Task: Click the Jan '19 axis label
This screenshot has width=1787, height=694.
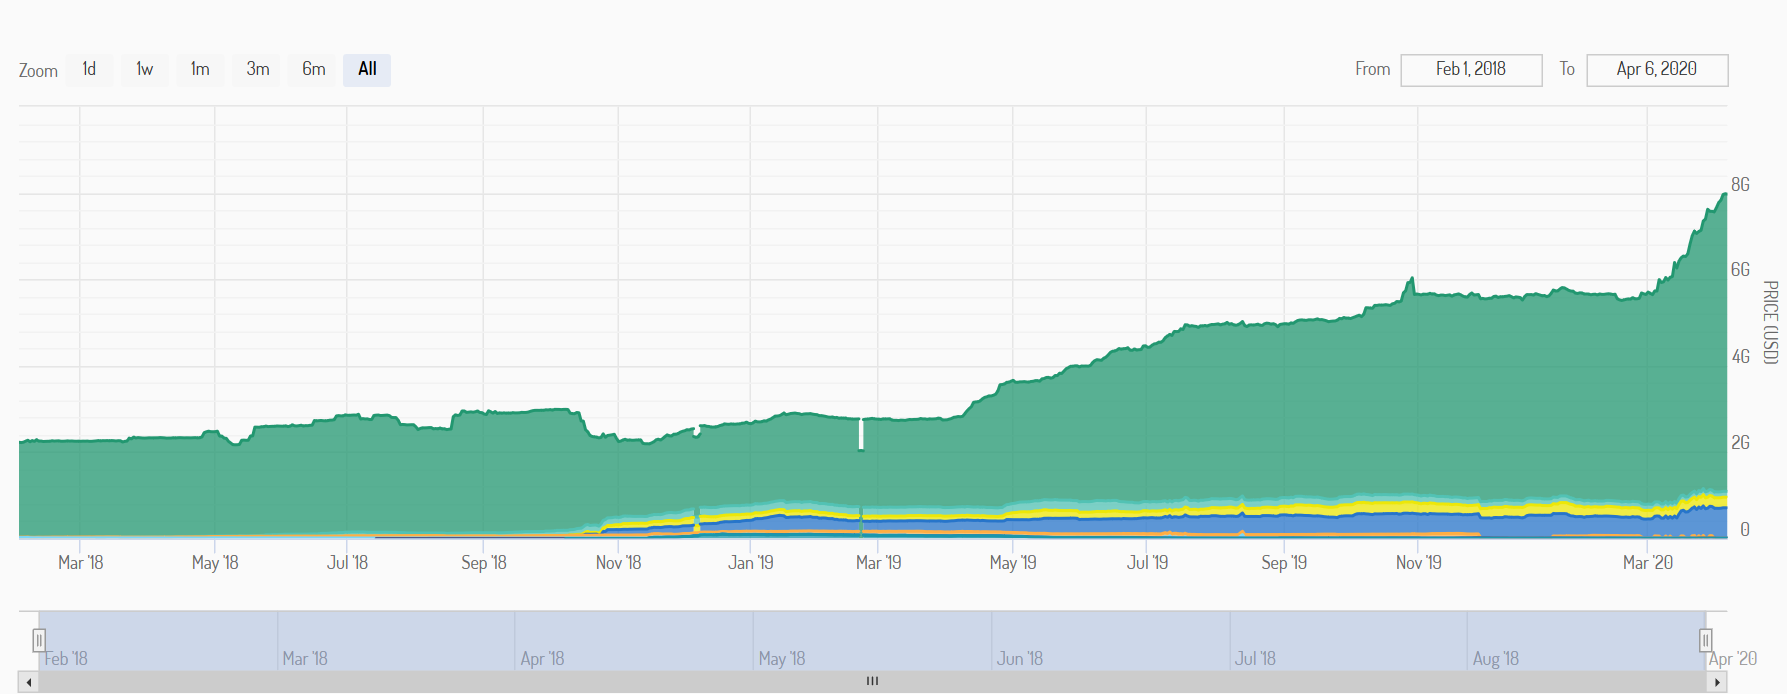Action: pos(751,563)
